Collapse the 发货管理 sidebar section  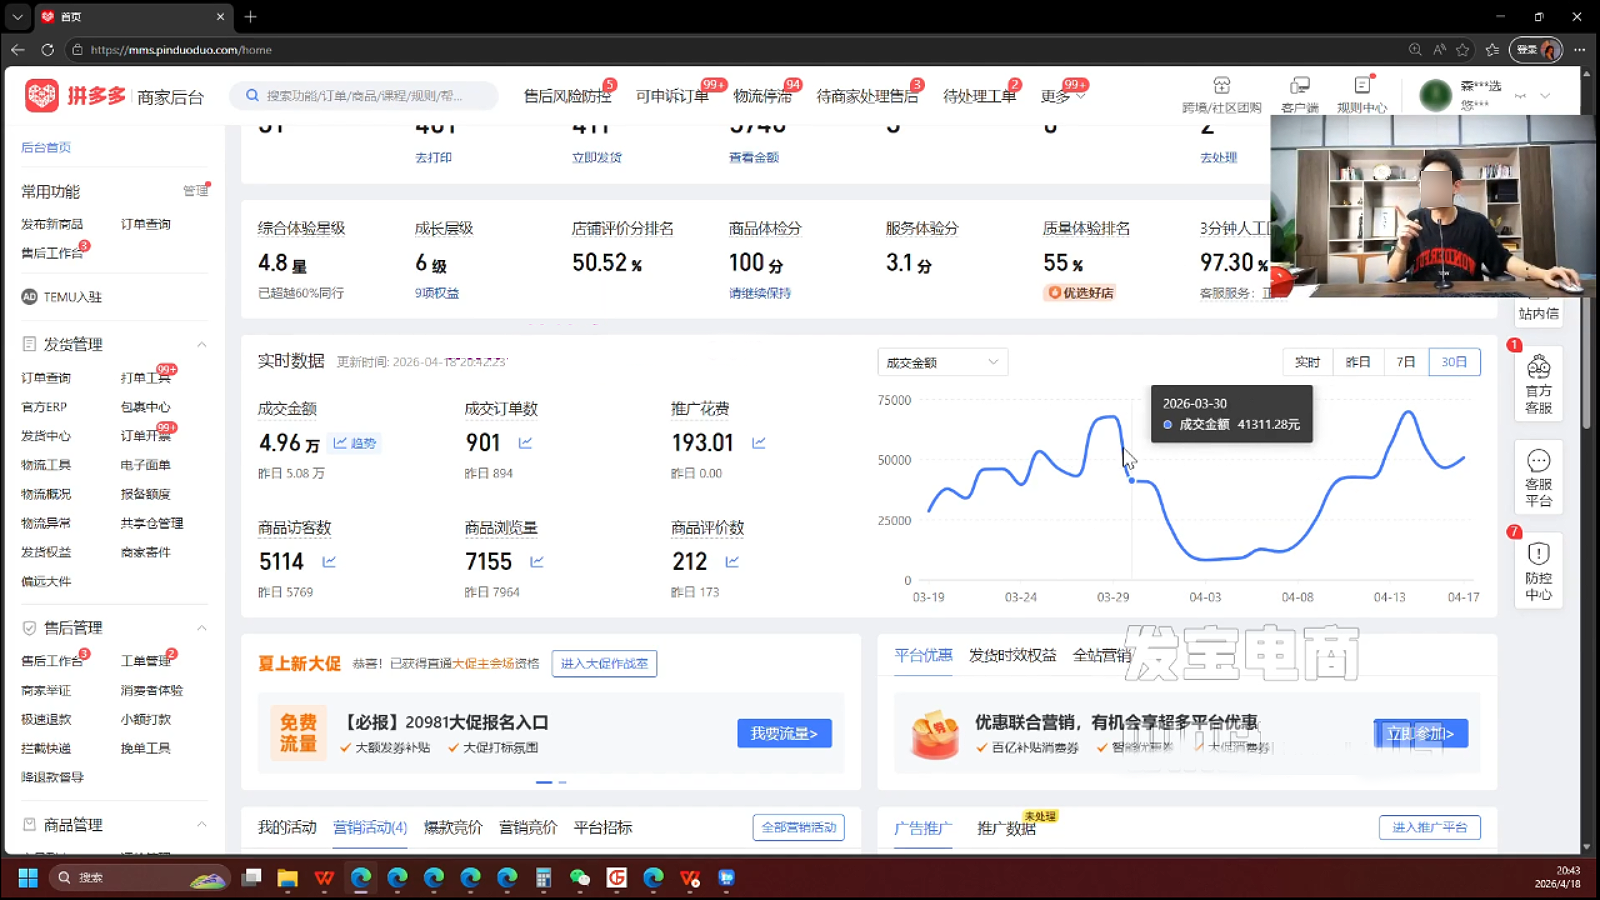pos(201,344)
